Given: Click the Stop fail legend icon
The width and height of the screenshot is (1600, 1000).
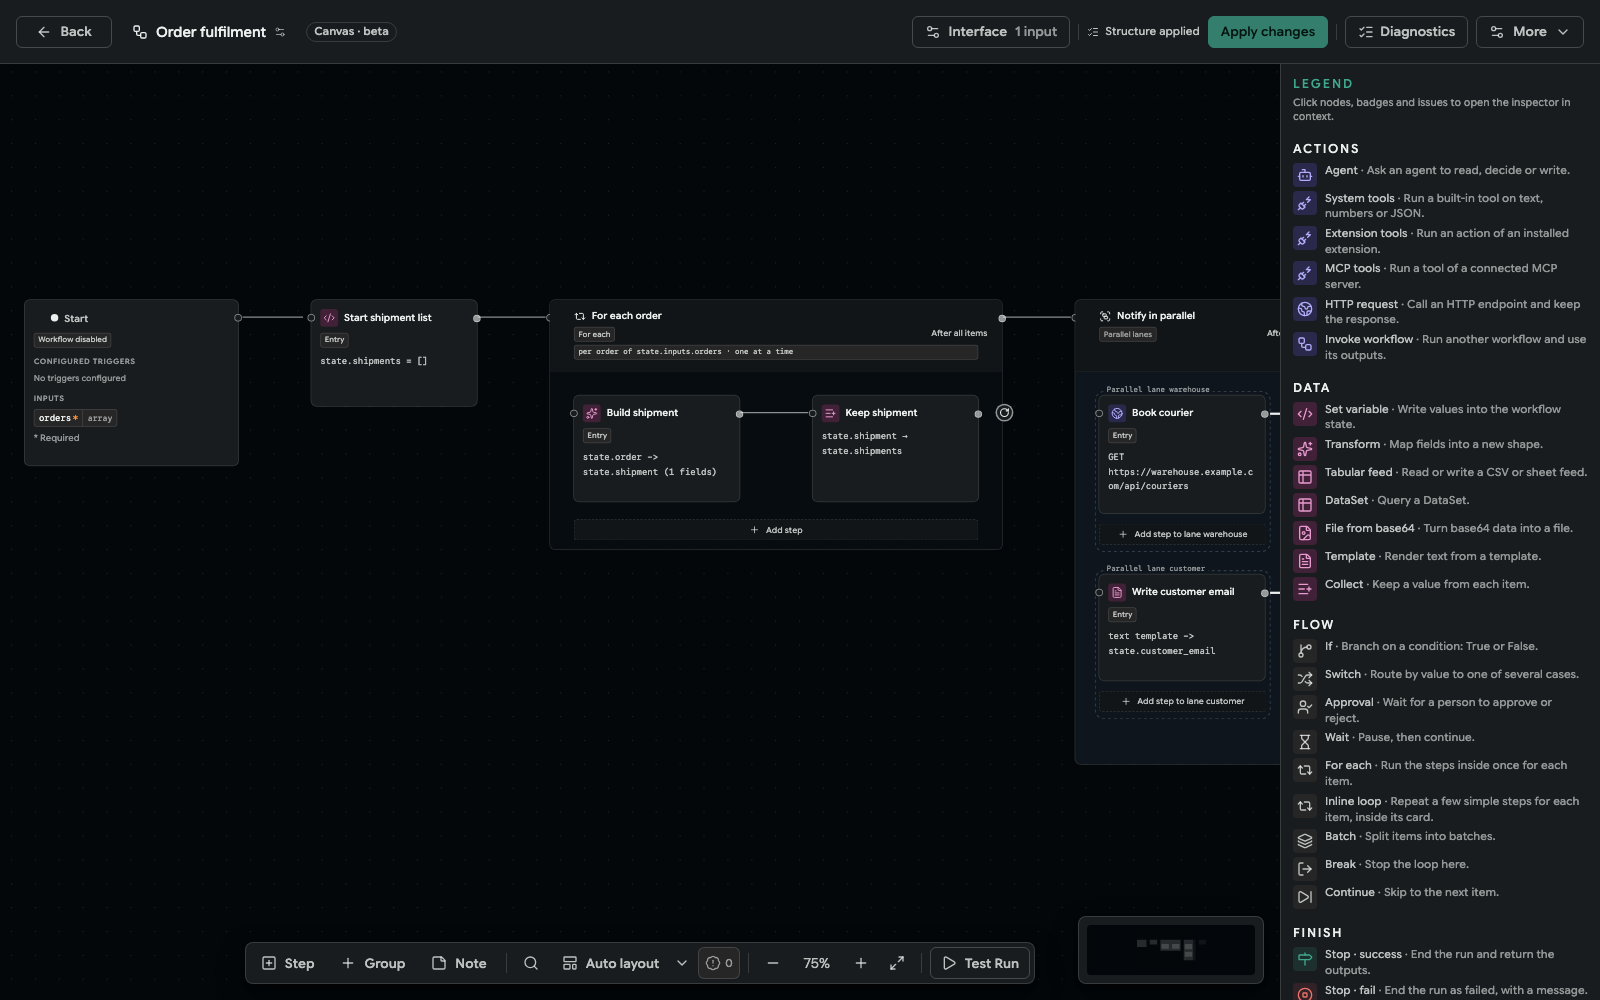Looking at the screenshot, I should coord(1305,994).
